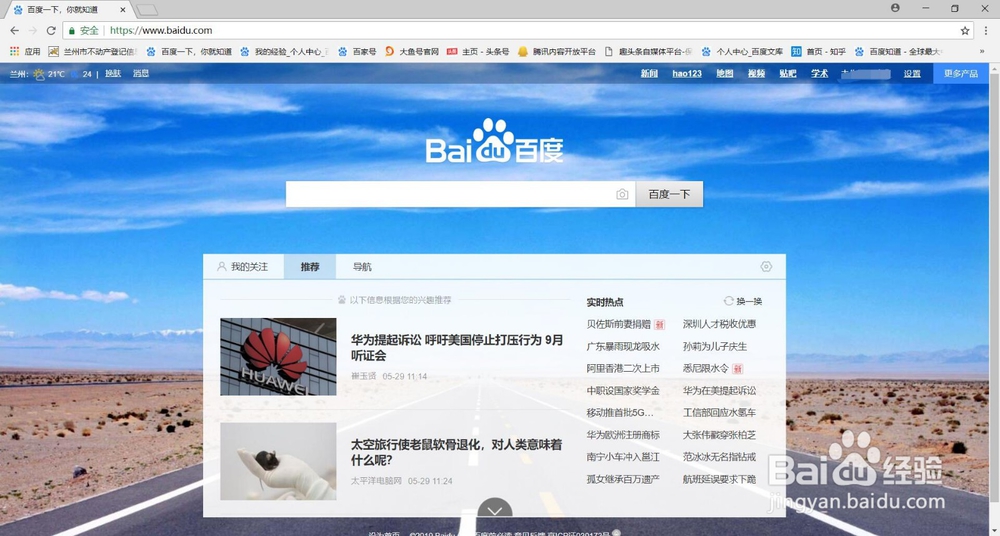
Task: Open the 腾讯内容开放平台 bookmark
Action: click(x=557, y=52)
